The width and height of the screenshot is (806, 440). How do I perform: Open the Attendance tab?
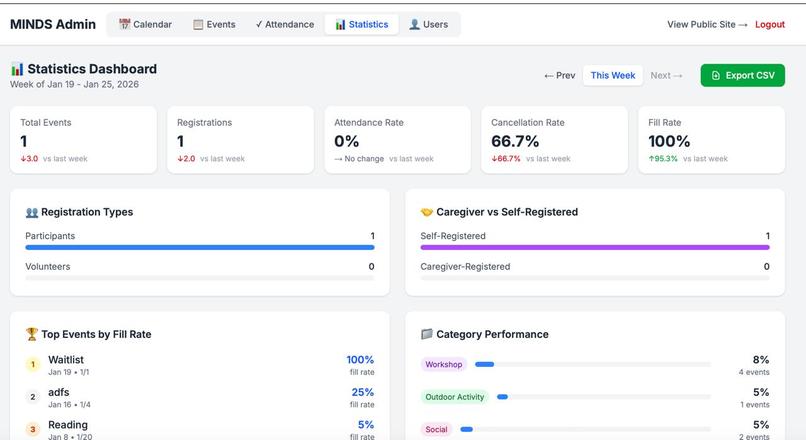(x=285, y=24)
